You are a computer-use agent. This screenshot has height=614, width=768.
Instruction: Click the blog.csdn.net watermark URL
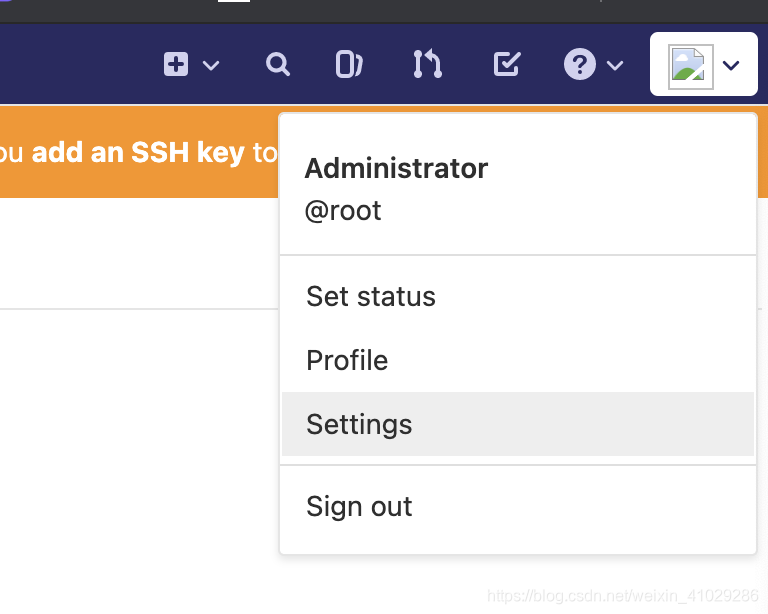coord(623,596)
